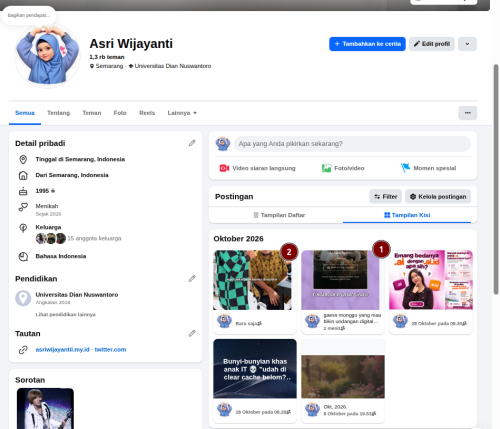Open the Sorotan highlight thumbnail

pos(45,408)
